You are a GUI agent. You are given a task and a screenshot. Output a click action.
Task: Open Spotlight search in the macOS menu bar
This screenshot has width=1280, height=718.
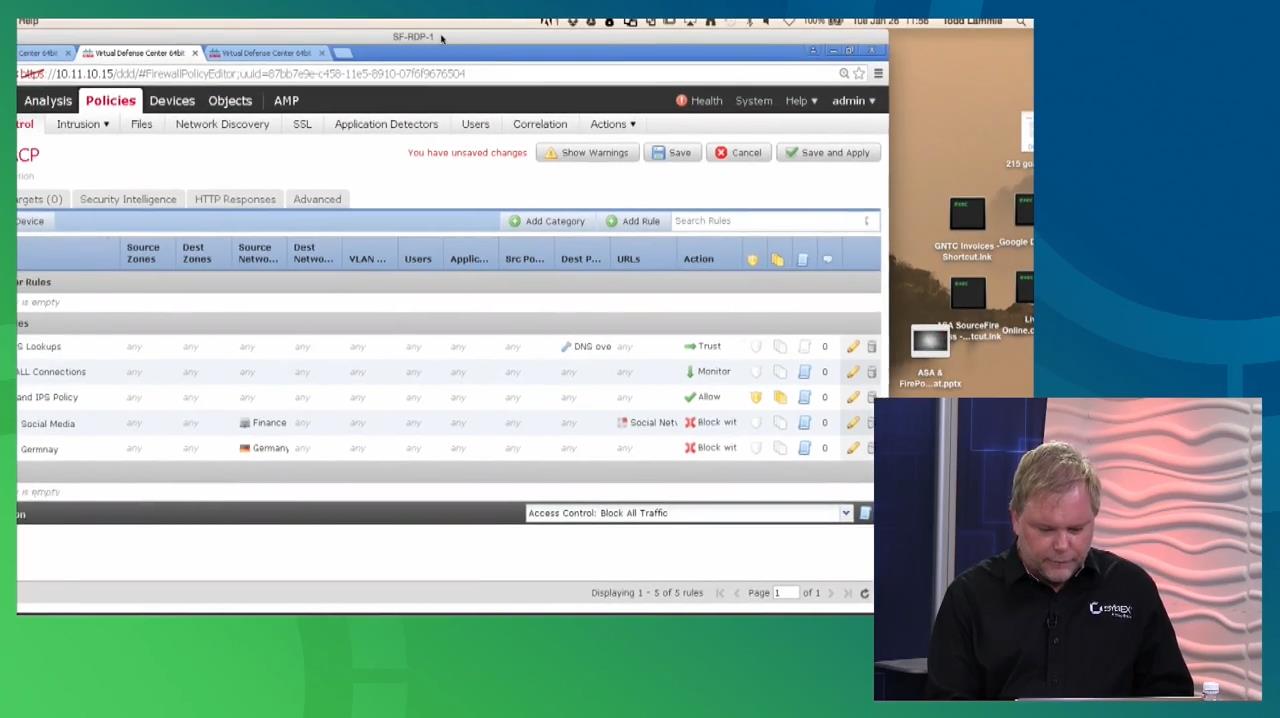coord(1021,21)
